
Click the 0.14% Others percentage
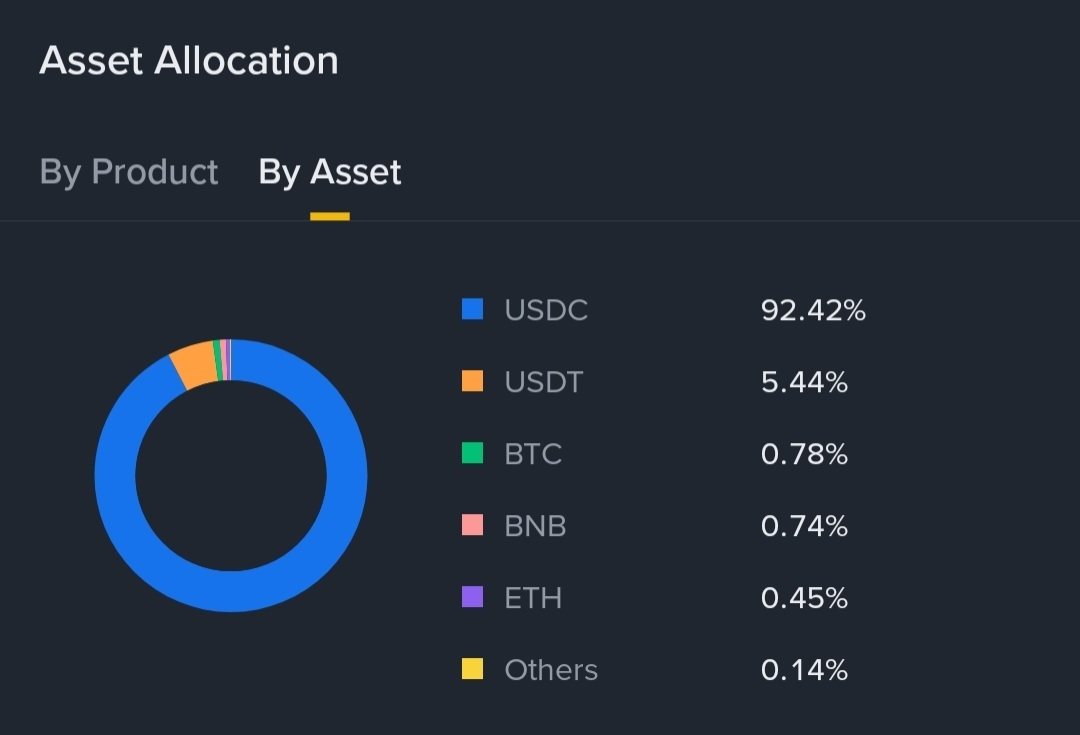[x=804, y=670]
